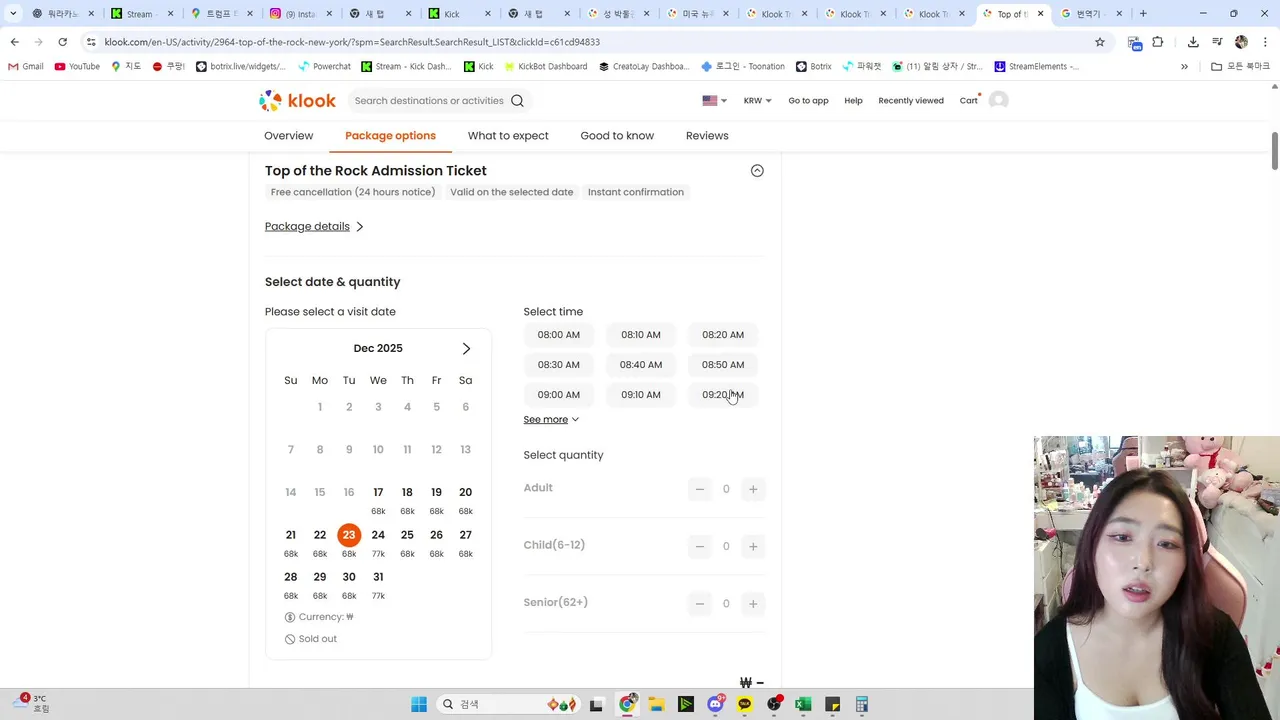The height and width of the screenshot is (720, 1280).
Task: Go to next month in calendar
Action: [x=466, y=348]
